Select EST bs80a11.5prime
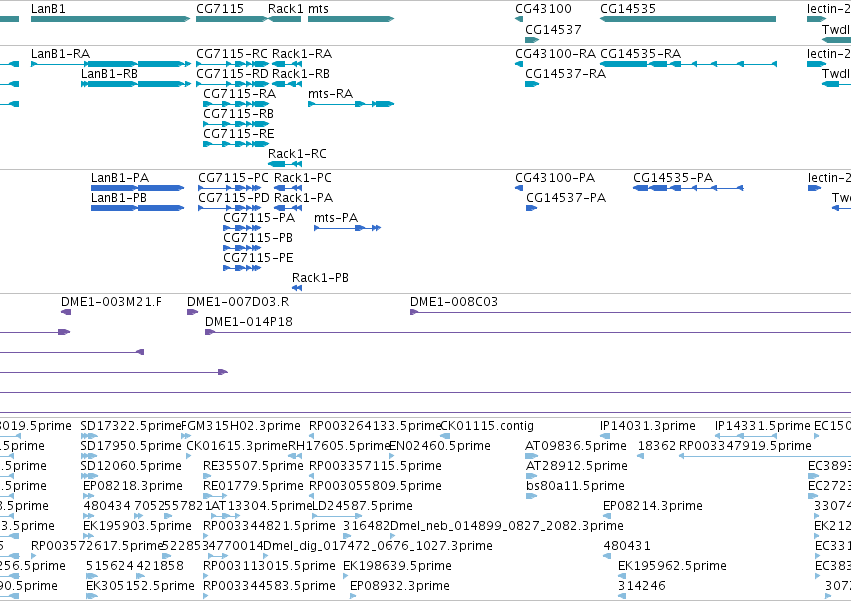Screen dimensions: 851x601 coord(531,496)
